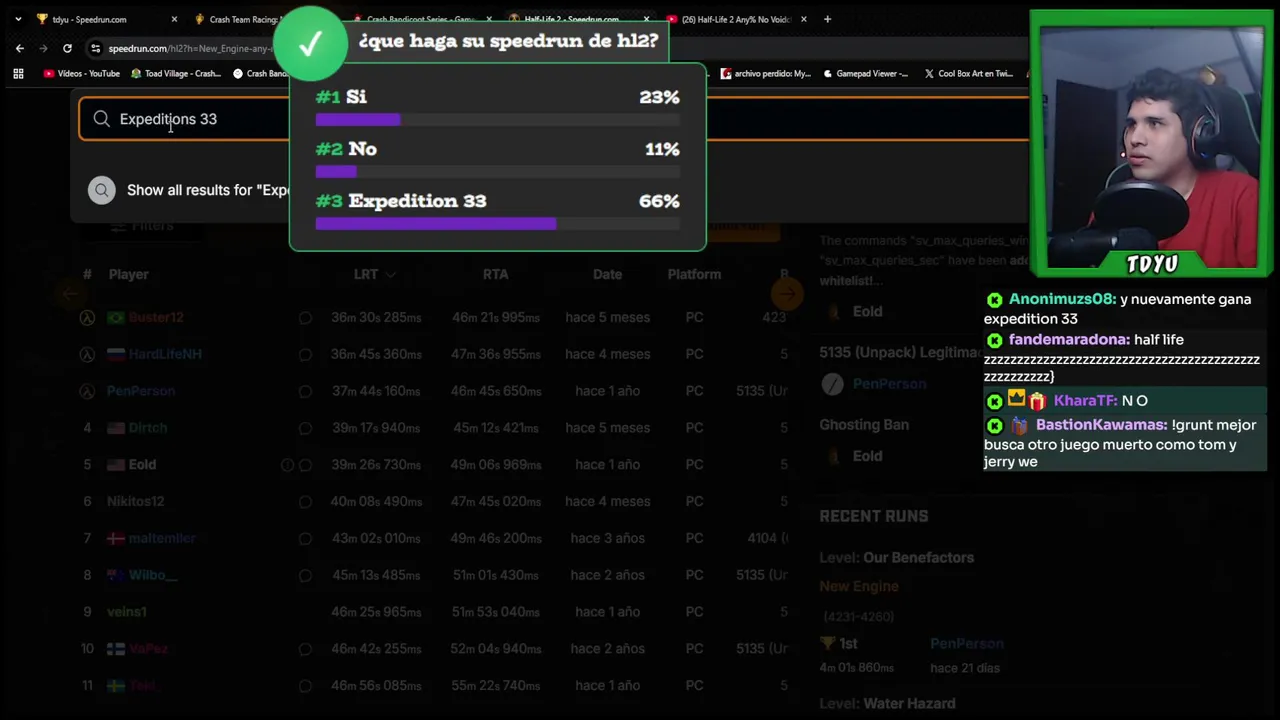
Task: Open the "New Engine" category under Recent Runs
Action: (859, 587)
